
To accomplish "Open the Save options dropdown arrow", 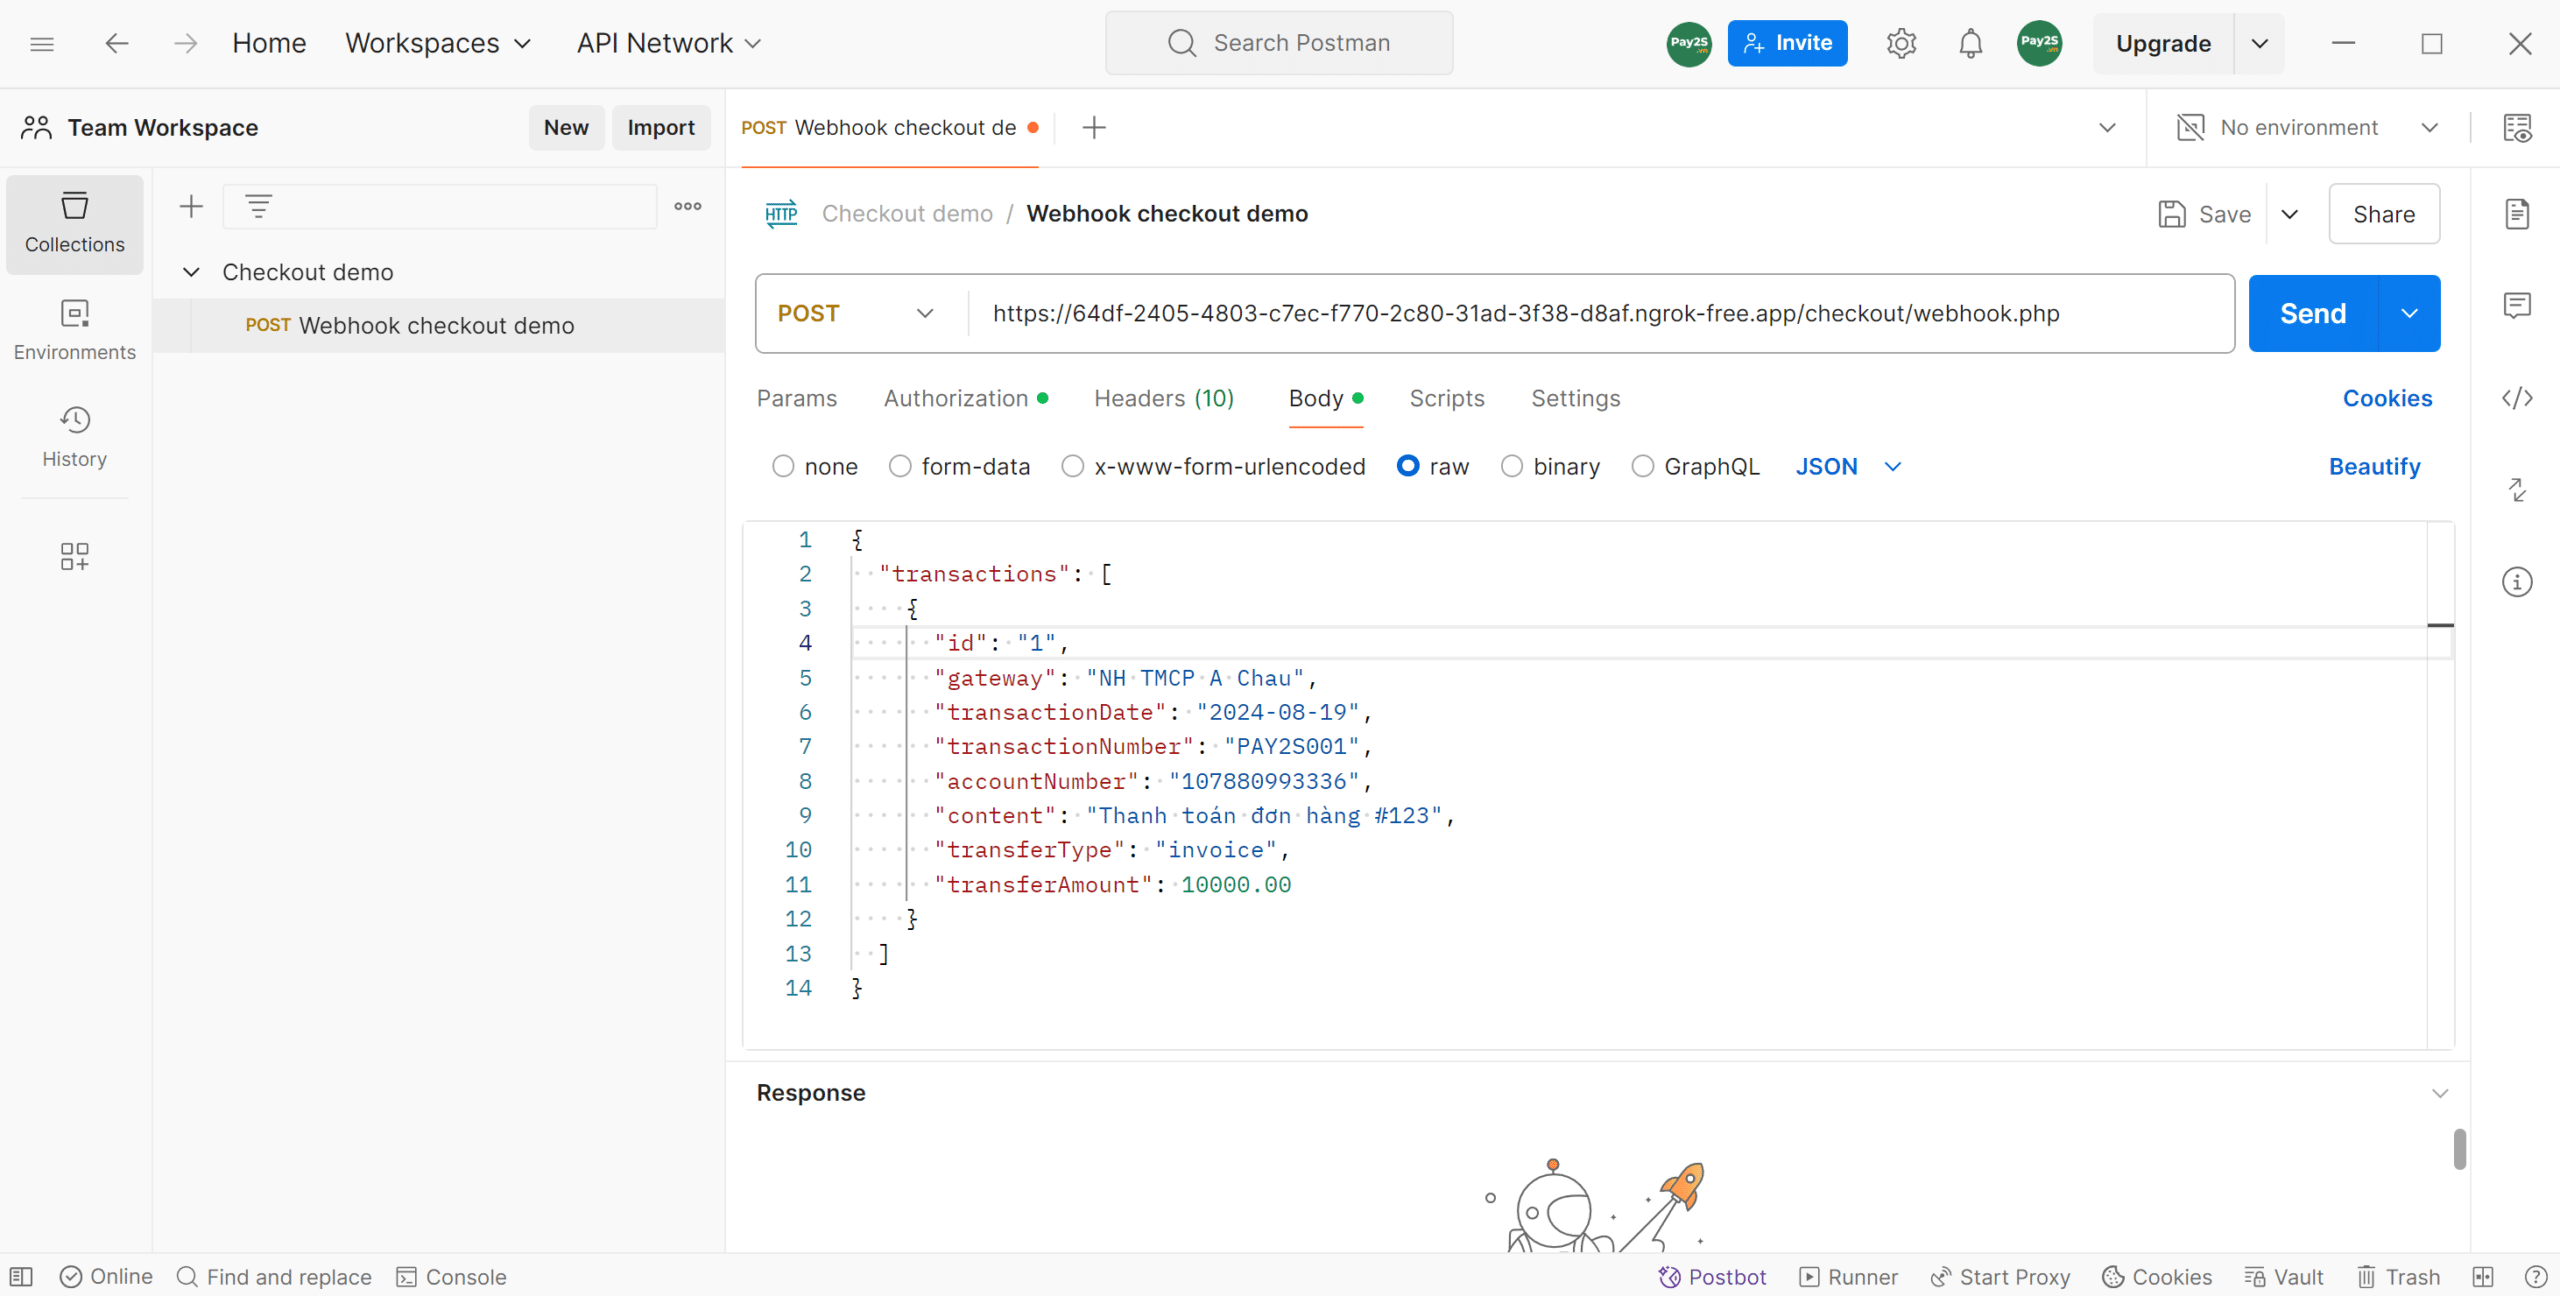I will [x=2290, y=214].
